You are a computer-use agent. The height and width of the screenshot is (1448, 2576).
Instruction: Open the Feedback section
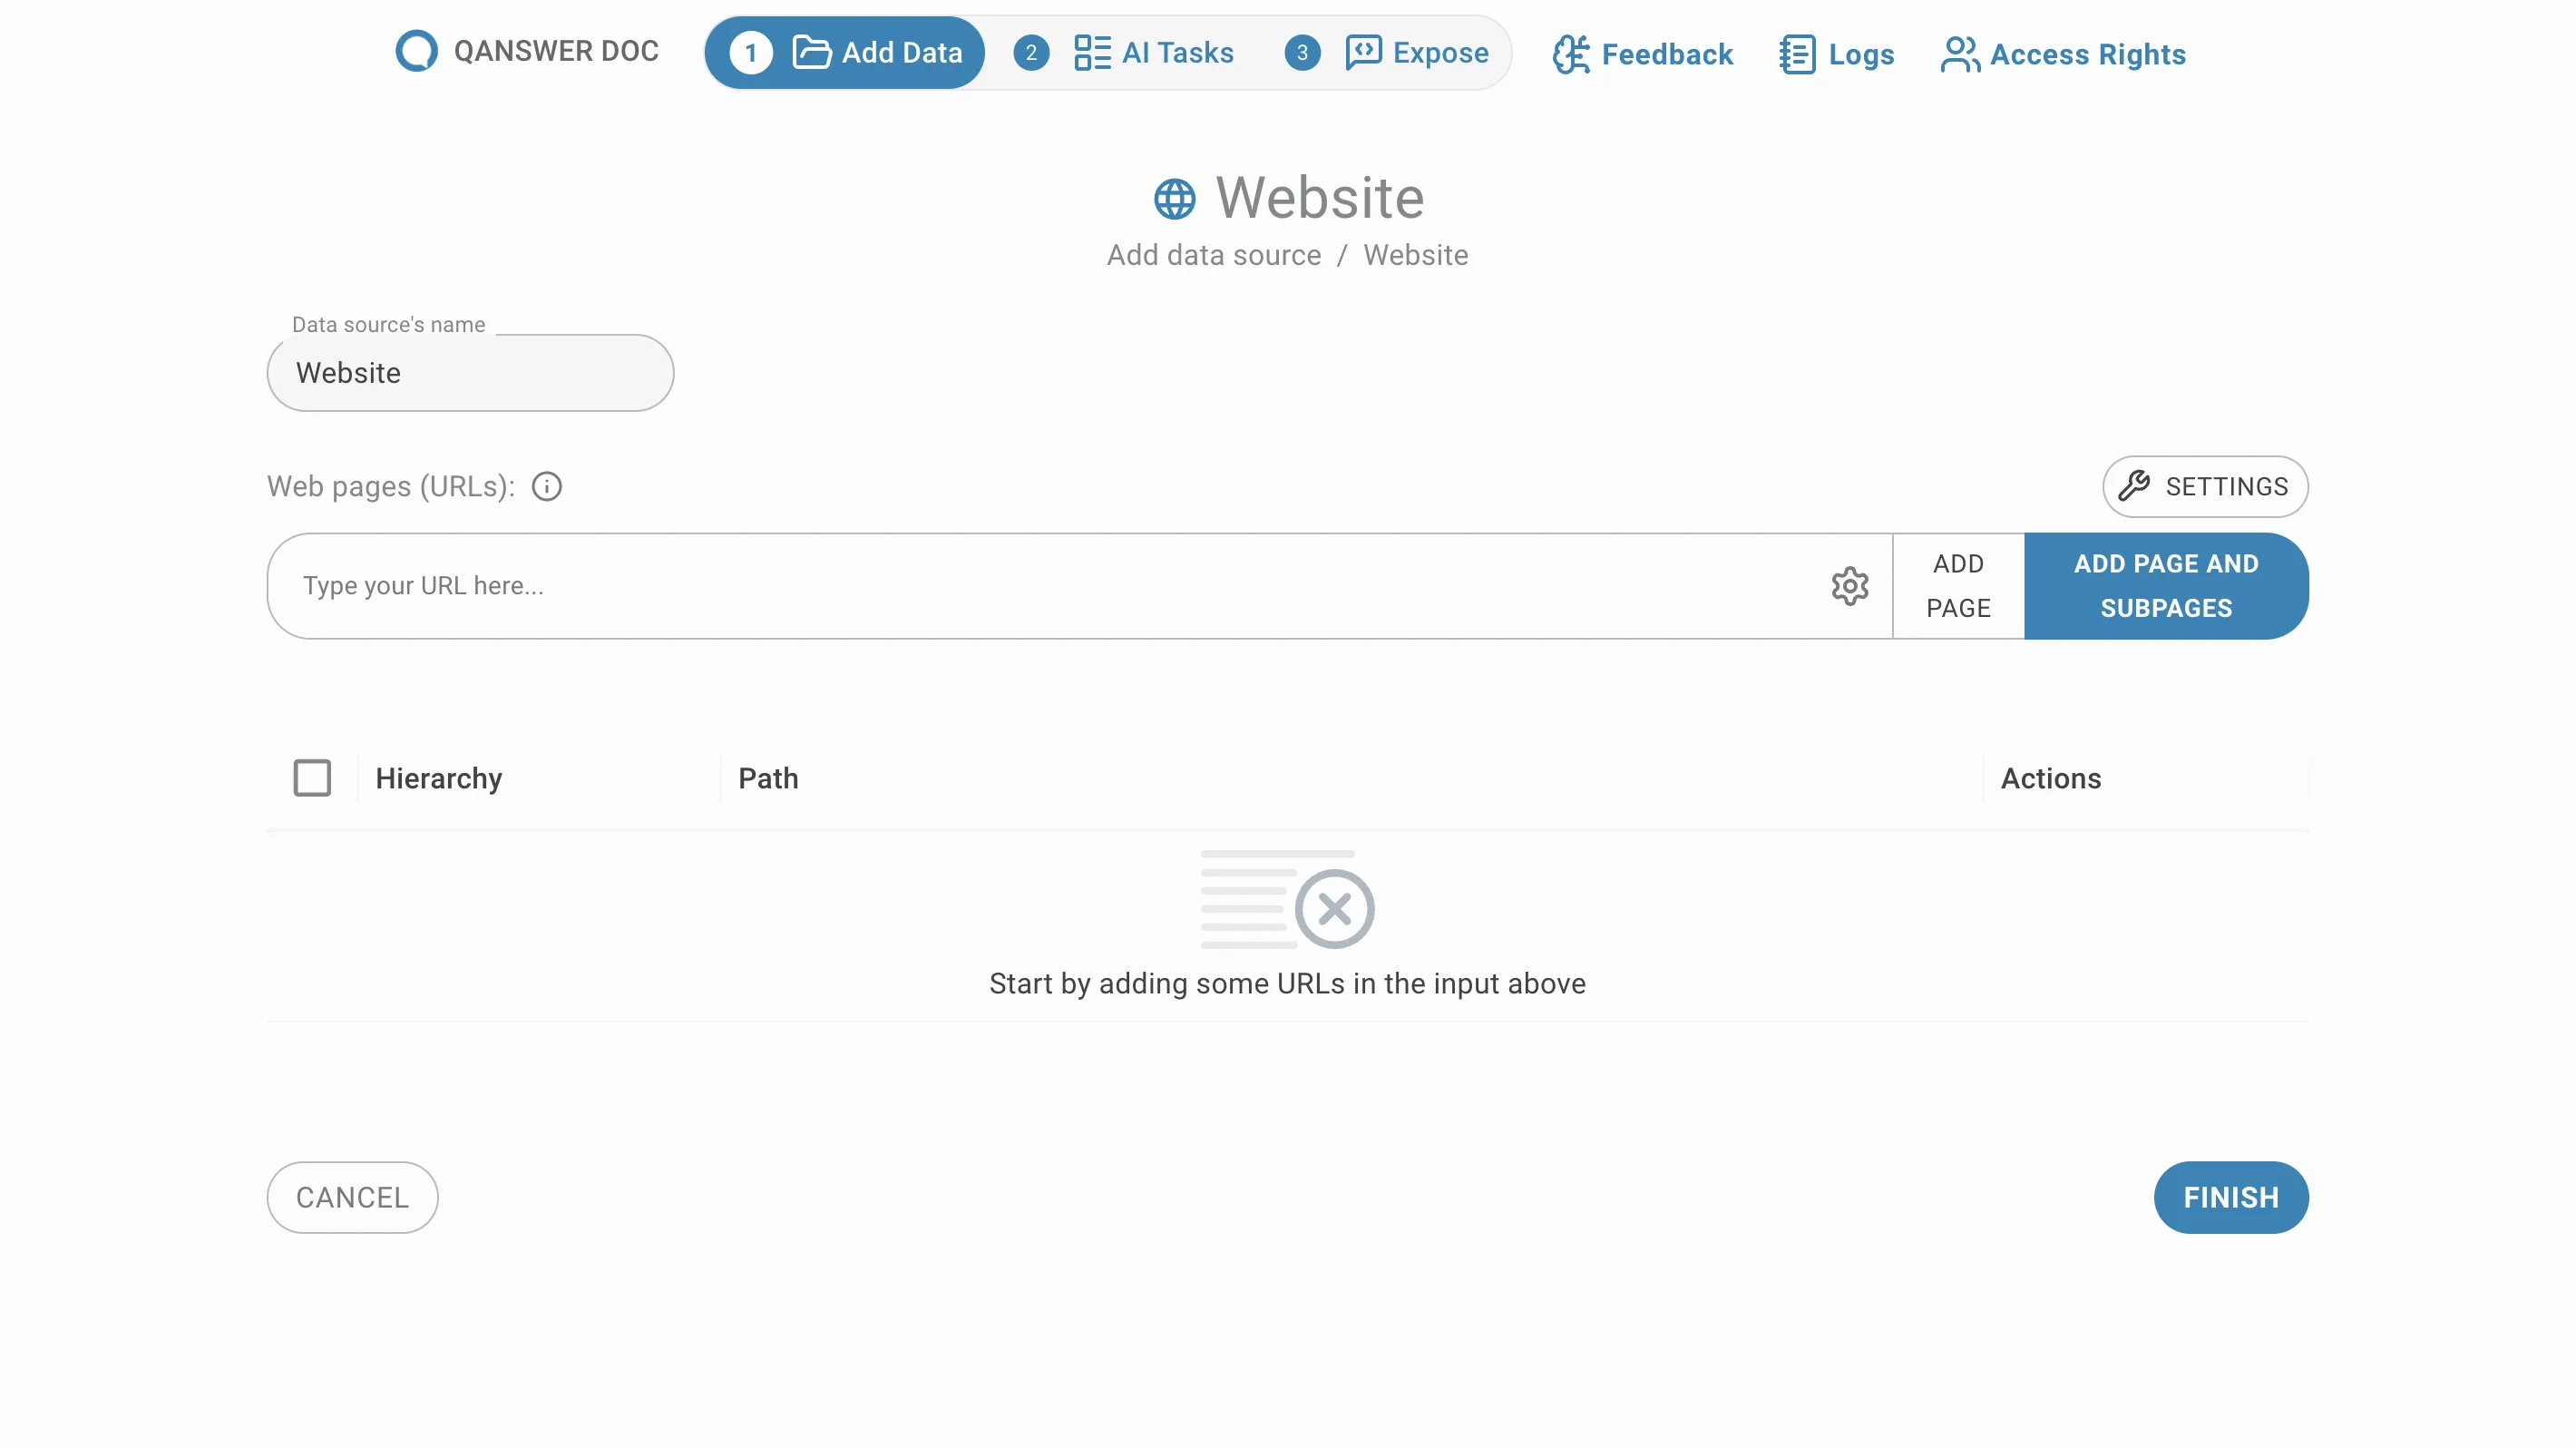click(1642, 54)
